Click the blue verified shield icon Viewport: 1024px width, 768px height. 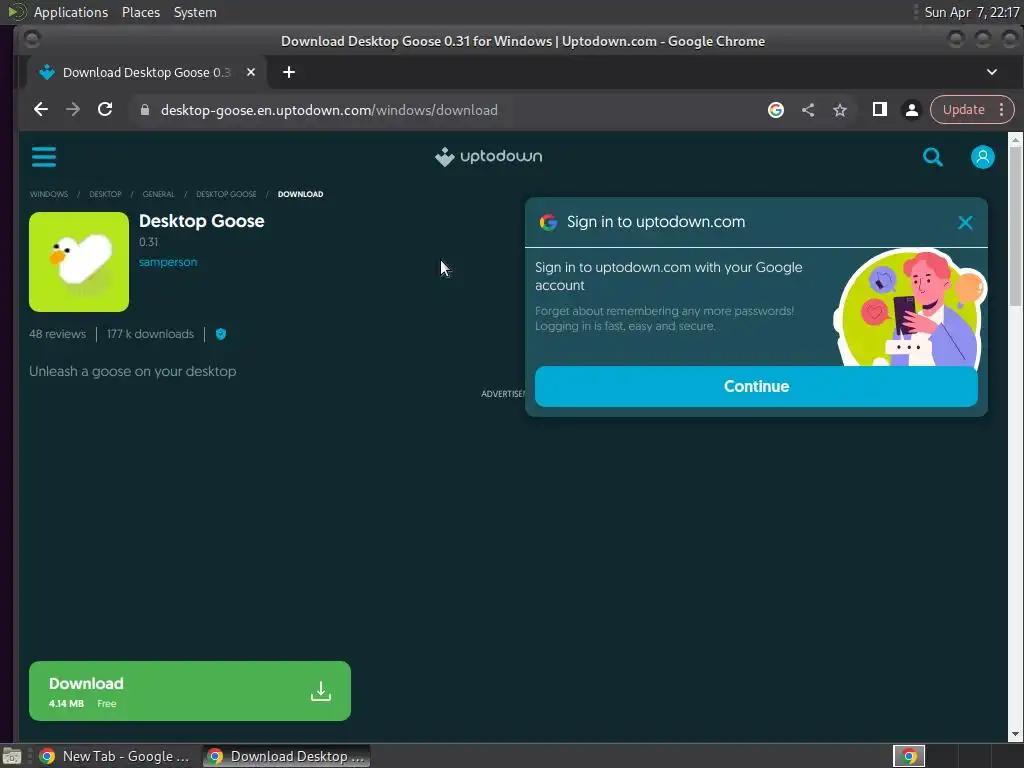(x=221, y=334)
